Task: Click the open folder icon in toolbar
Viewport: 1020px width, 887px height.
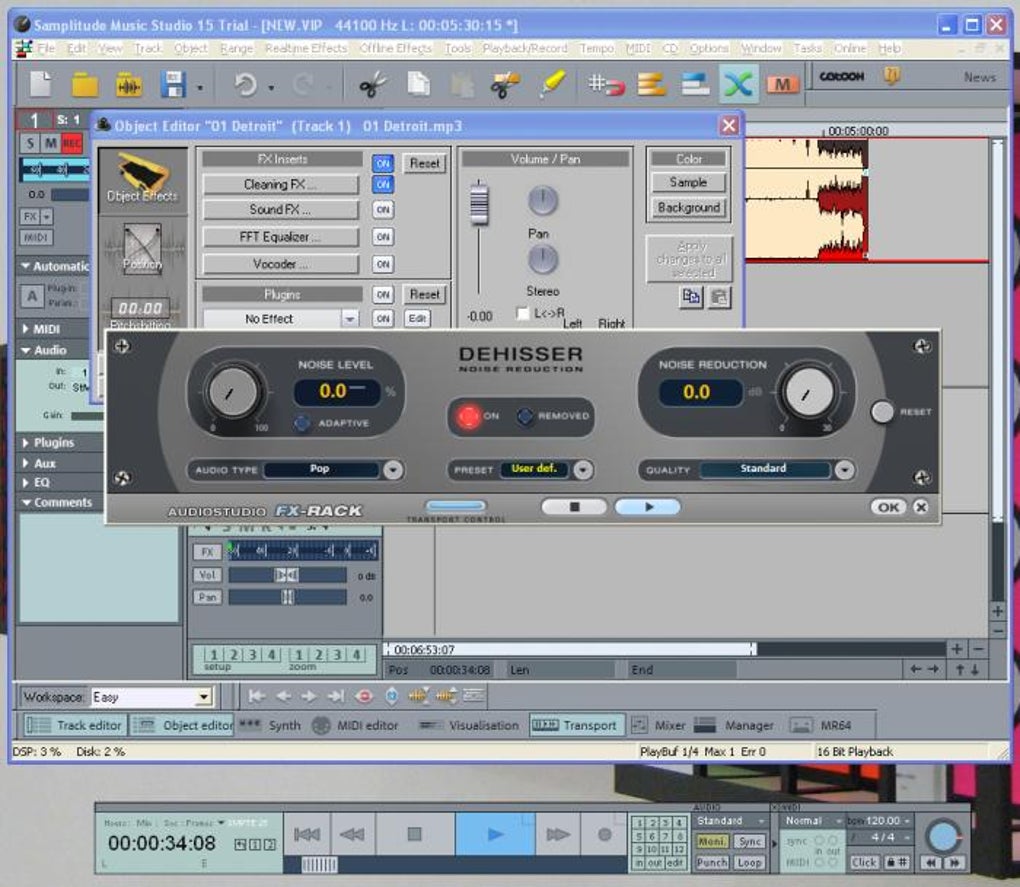Action: click(84, 85)
